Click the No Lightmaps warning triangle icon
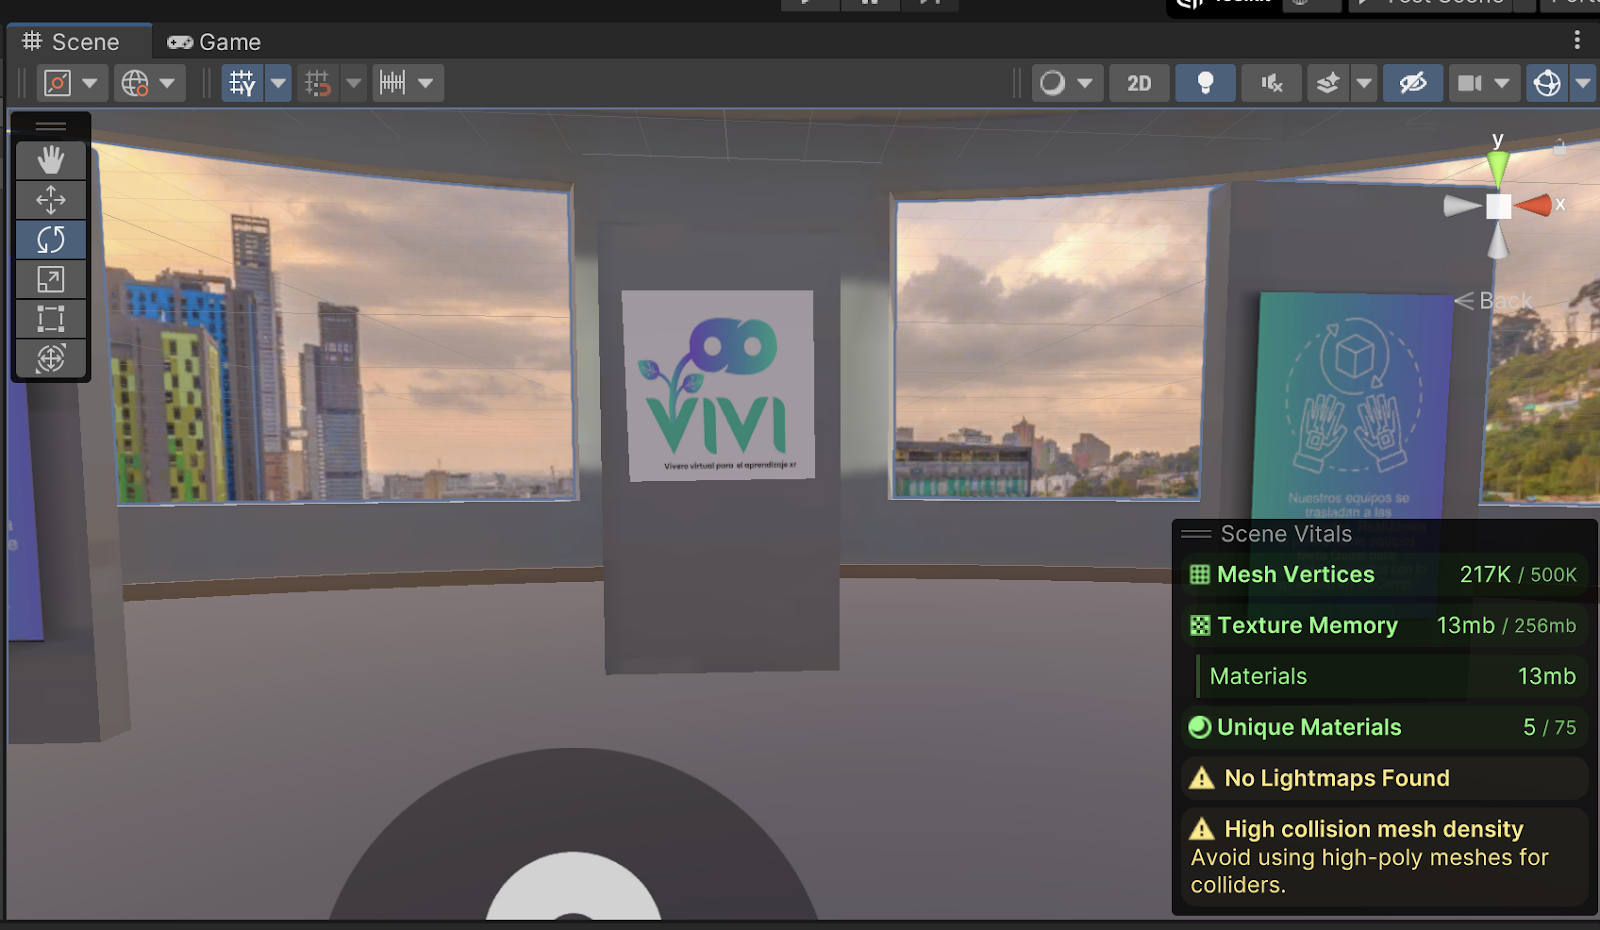This screenshot has height=930, width=1600. pyautogui.click(x=1202, y=779)
